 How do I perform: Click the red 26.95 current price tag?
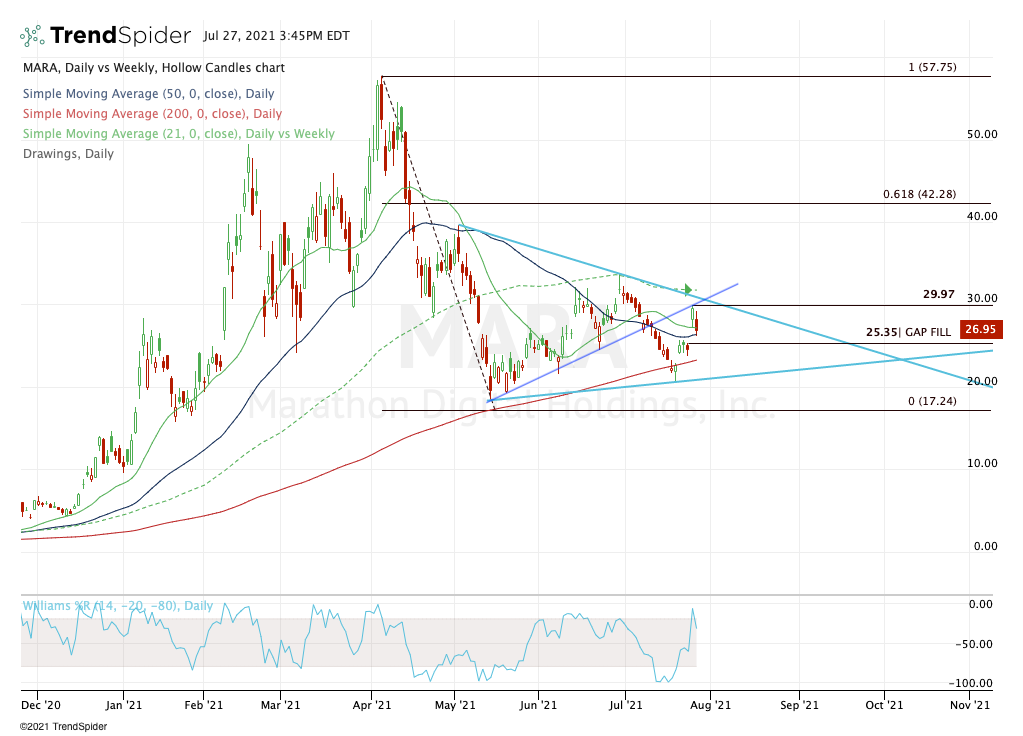[x=976, y=329]
